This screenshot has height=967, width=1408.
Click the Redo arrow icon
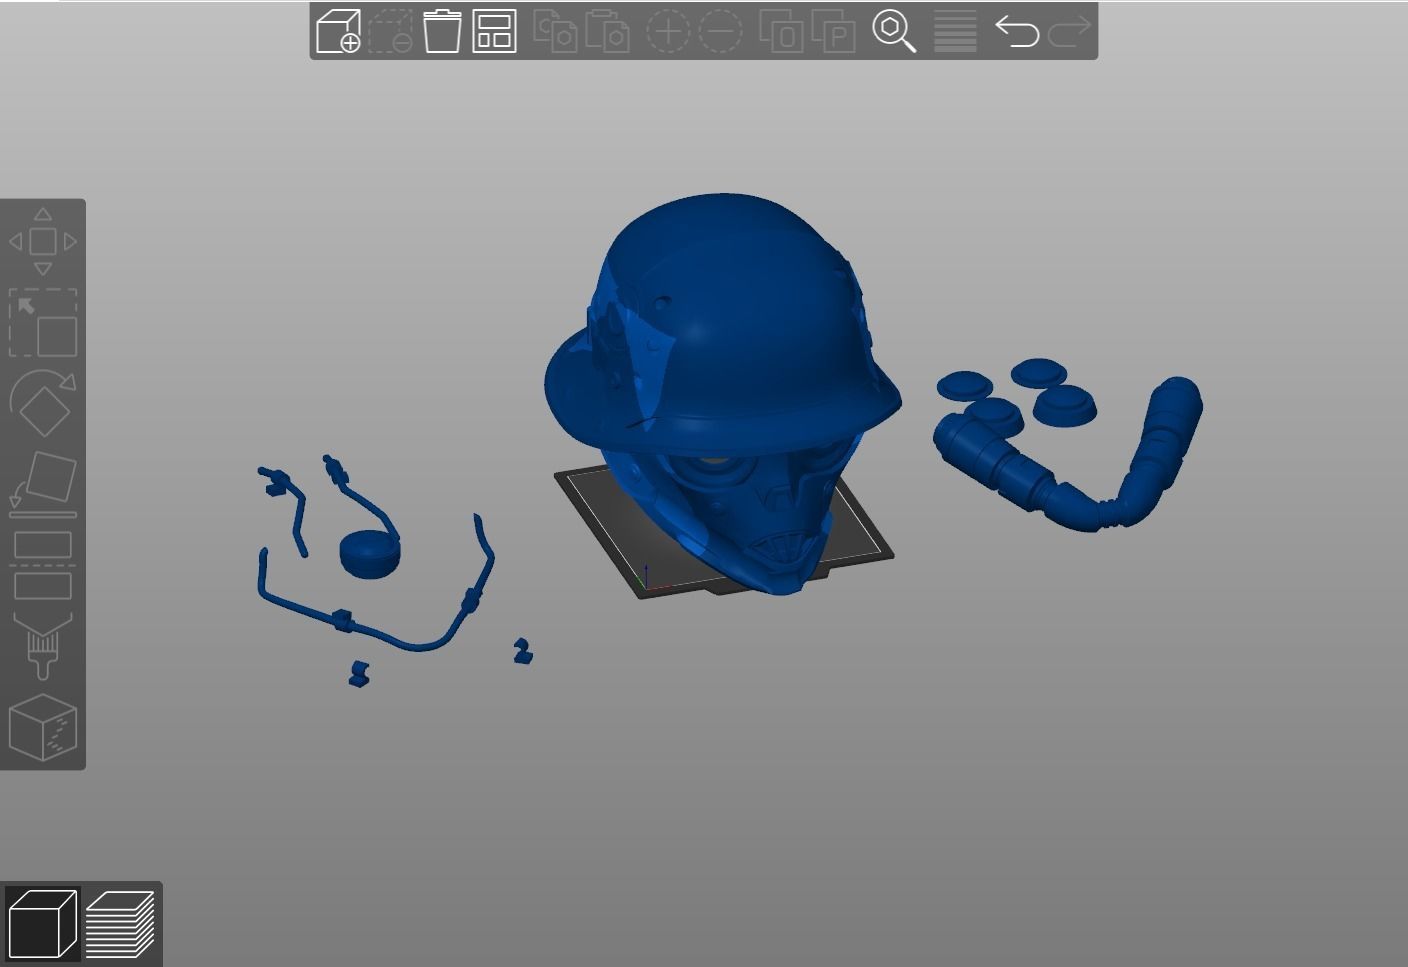pos(1069,31)
